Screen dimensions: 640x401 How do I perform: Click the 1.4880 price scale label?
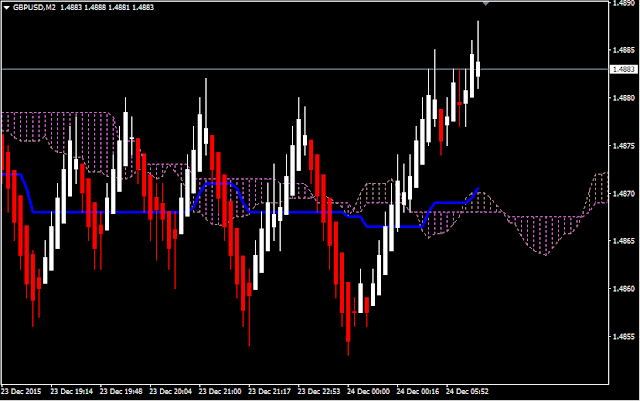[x=624, y=98]
